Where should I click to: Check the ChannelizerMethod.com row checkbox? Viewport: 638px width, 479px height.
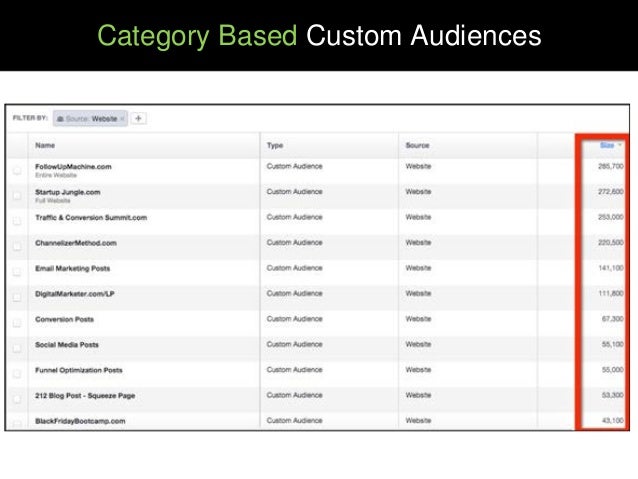point(17,247)
